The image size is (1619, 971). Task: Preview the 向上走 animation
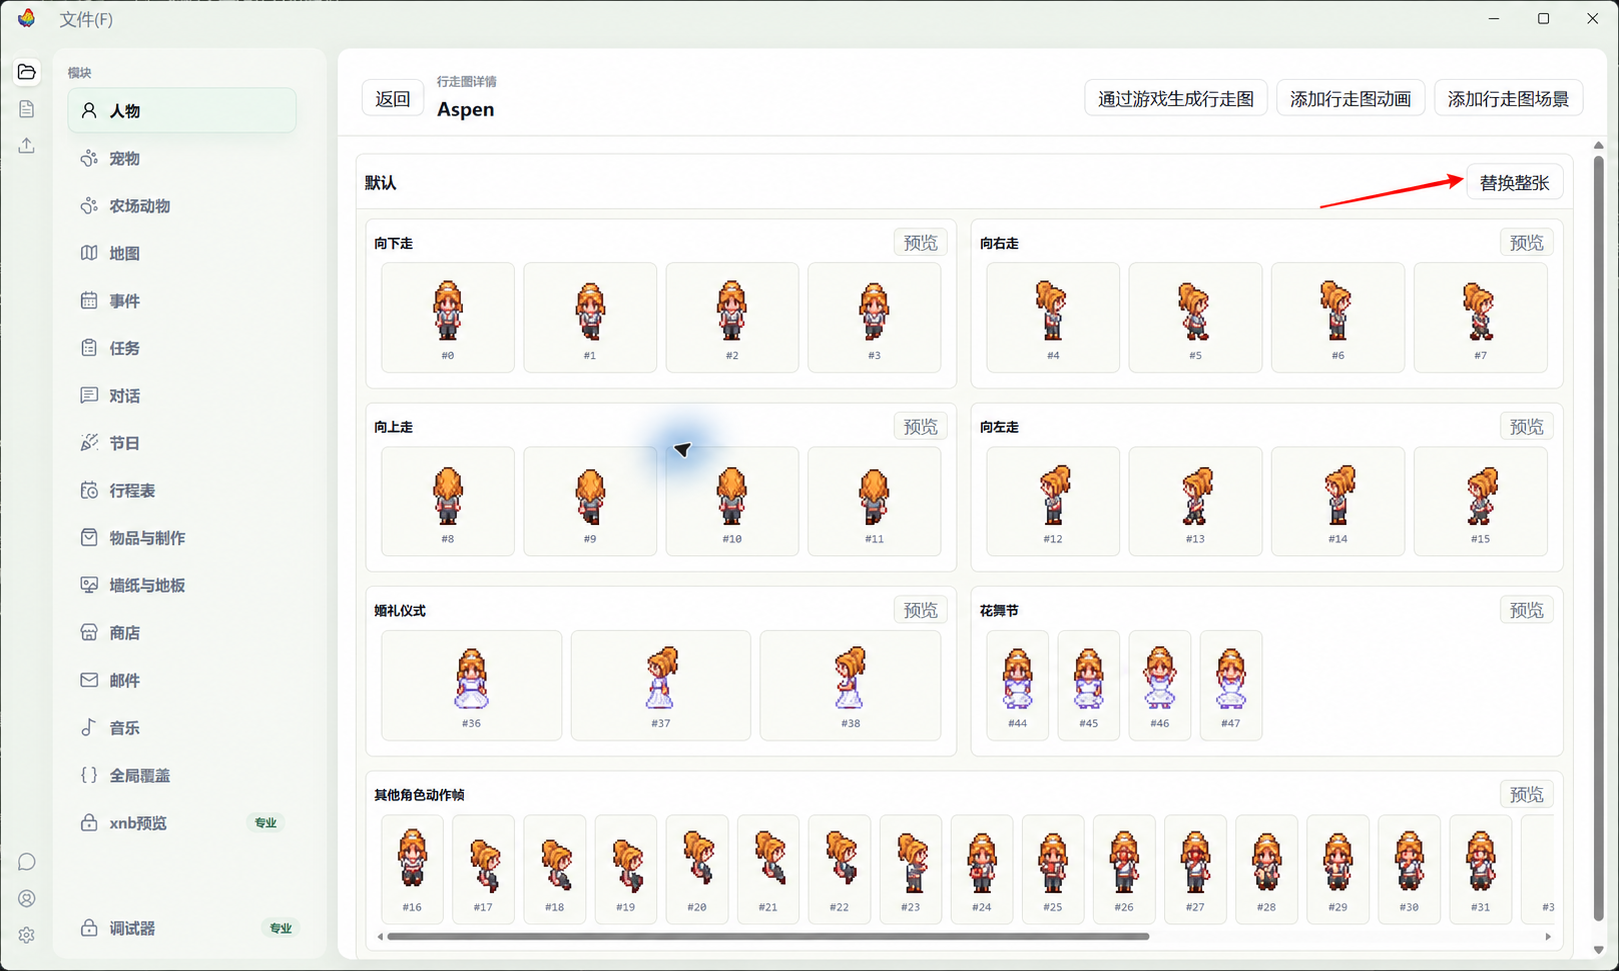[921, 427]
